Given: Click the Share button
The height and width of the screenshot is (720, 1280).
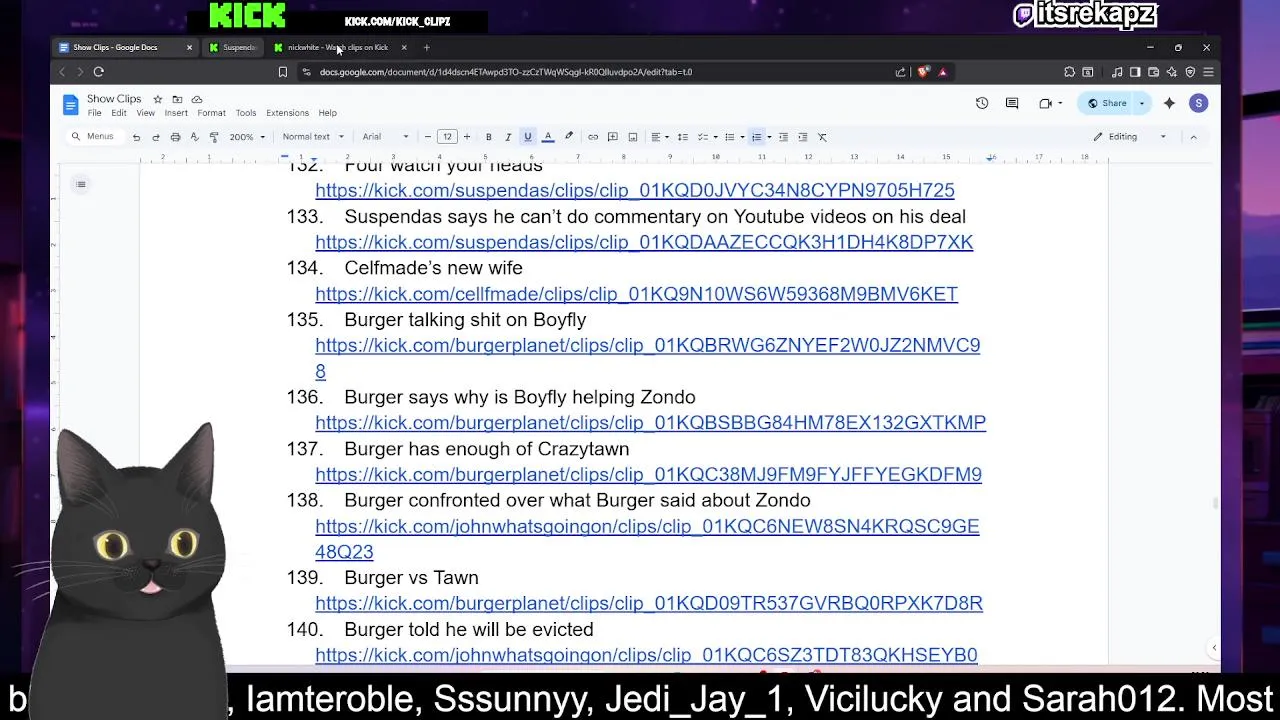Looking at the screenshot, I should (1106, 103).
